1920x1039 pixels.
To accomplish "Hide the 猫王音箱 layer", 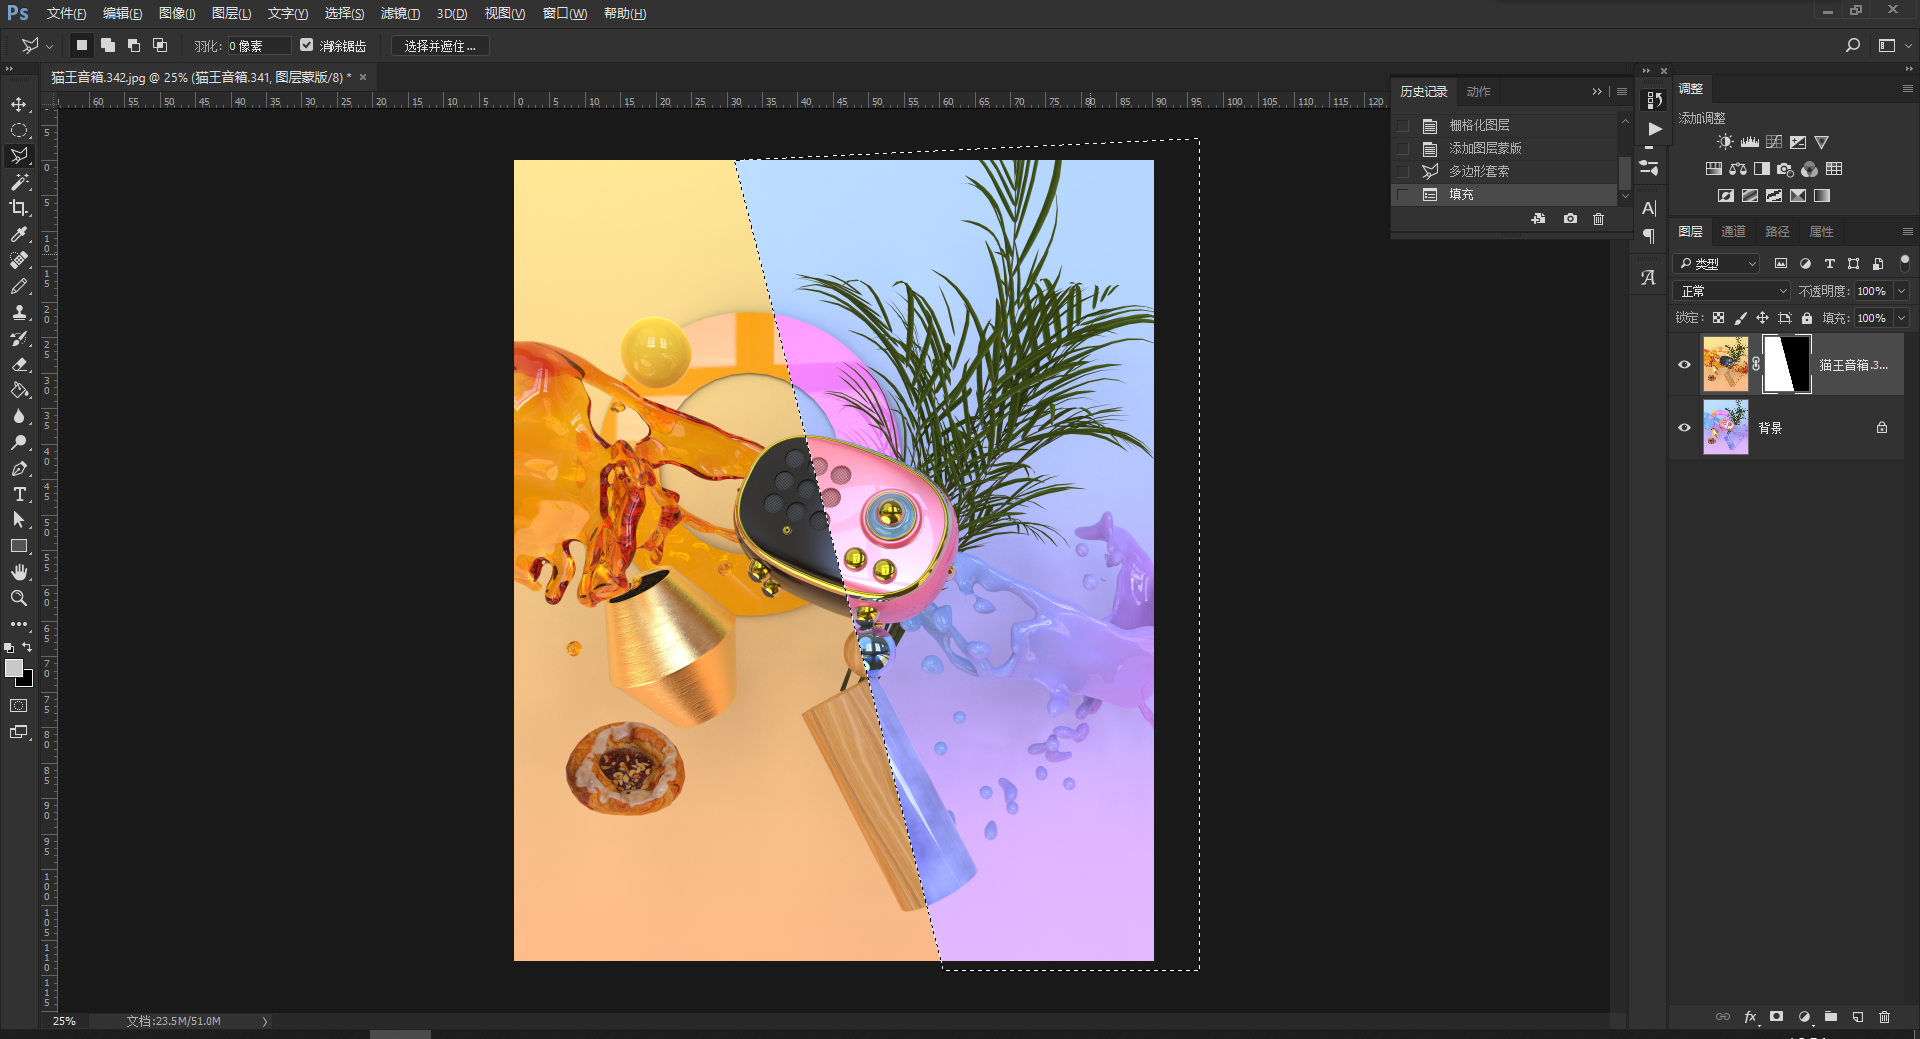I will click(1685, 364).
